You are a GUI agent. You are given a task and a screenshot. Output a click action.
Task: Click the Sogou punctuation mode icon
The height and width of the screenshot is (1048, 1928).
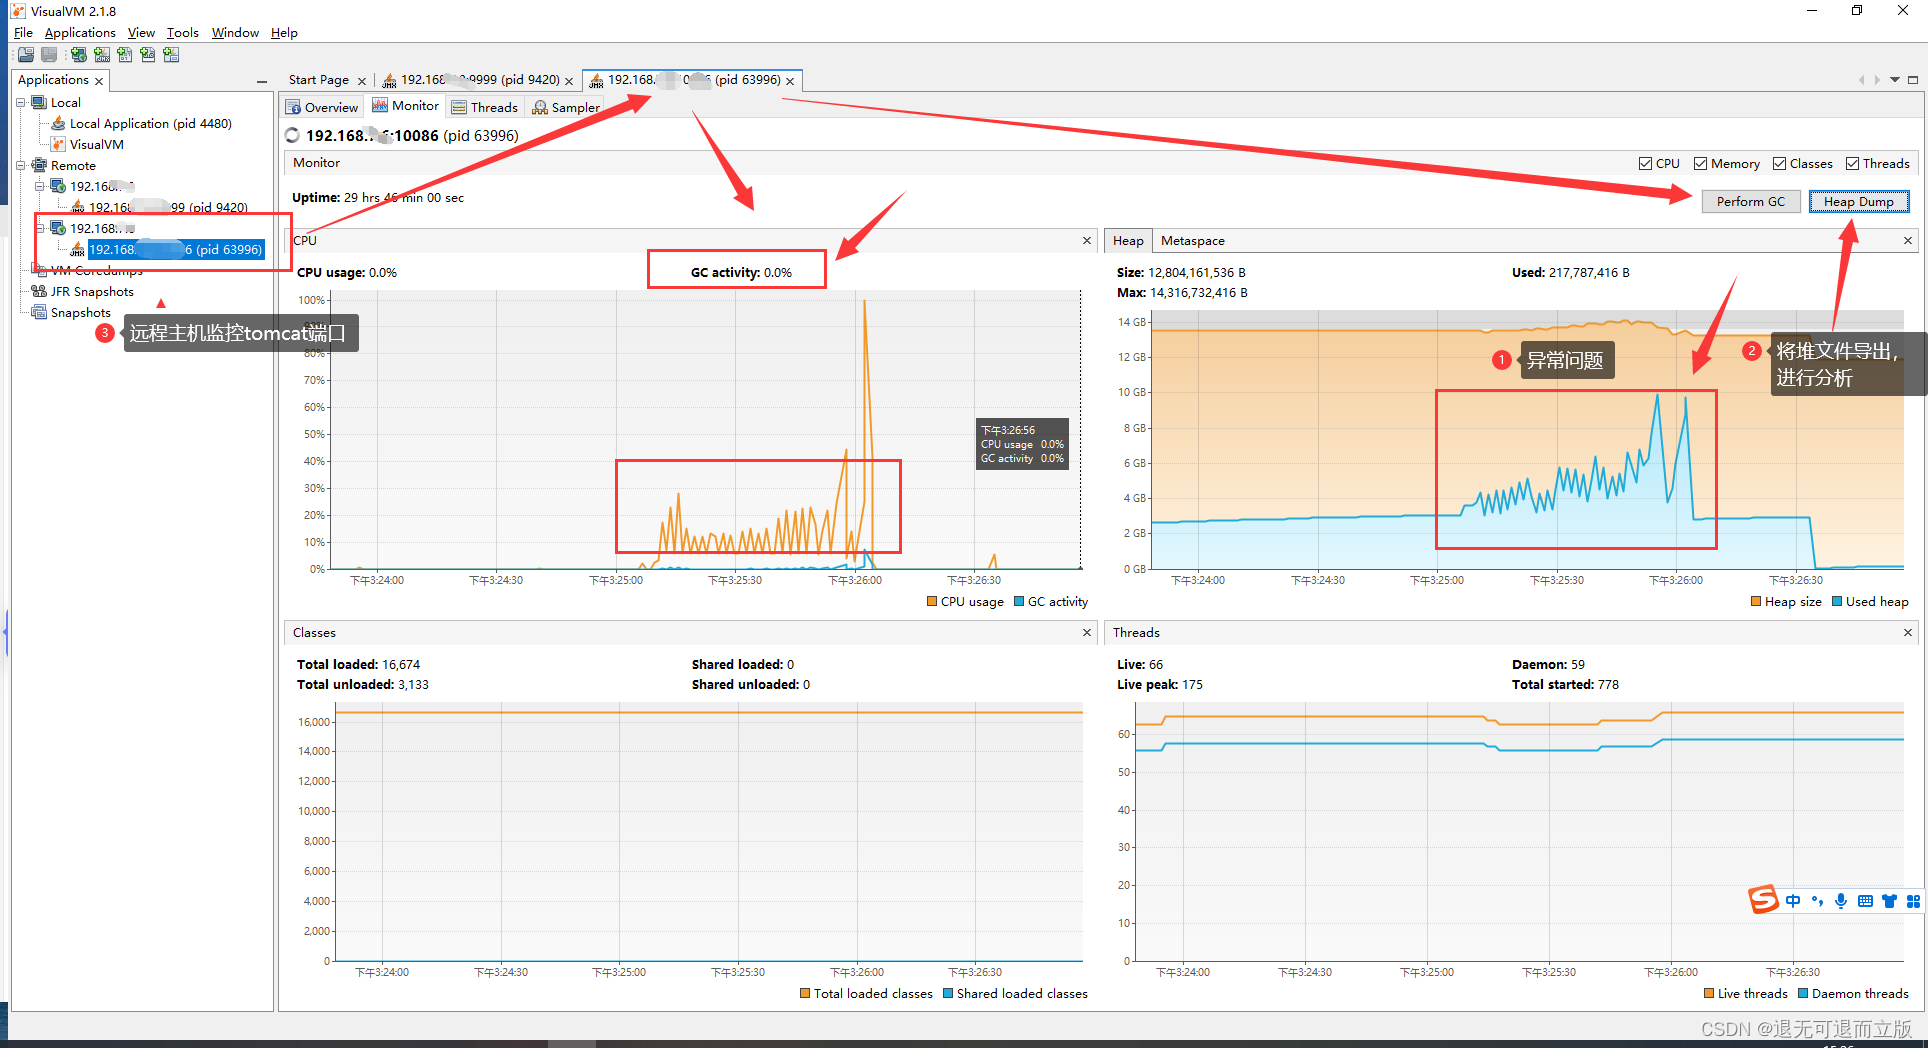[x=1817, y=901]
